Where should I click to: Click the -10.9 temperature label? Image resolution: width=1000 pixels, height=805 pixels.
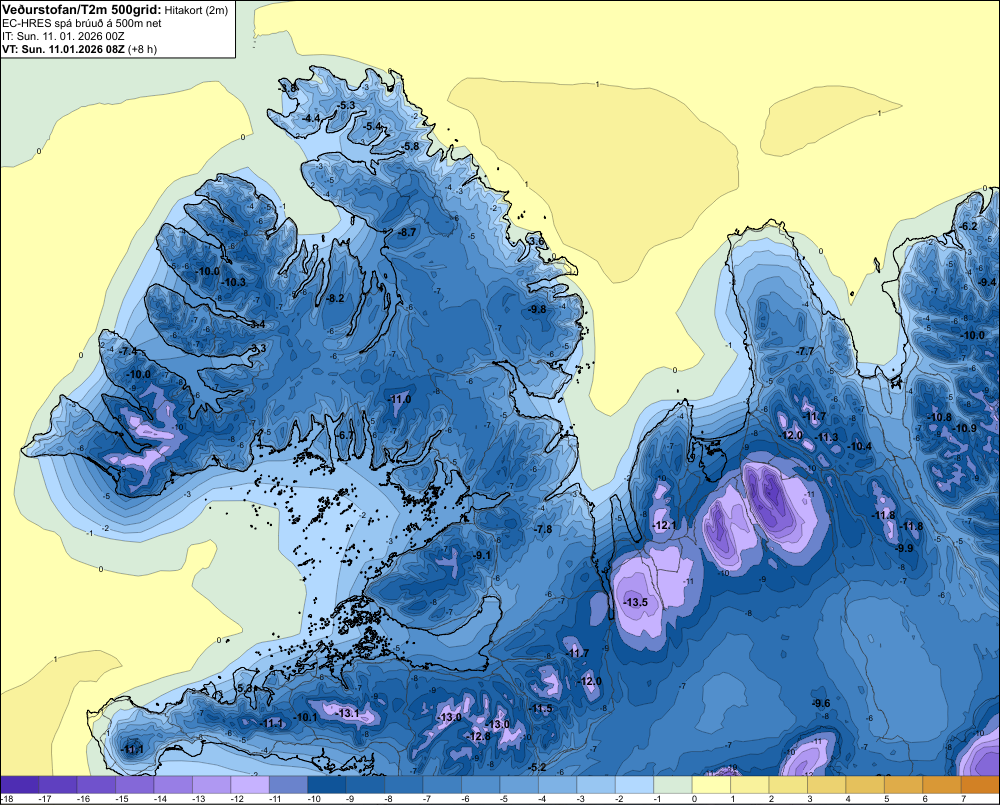click(x=964, y=428)
